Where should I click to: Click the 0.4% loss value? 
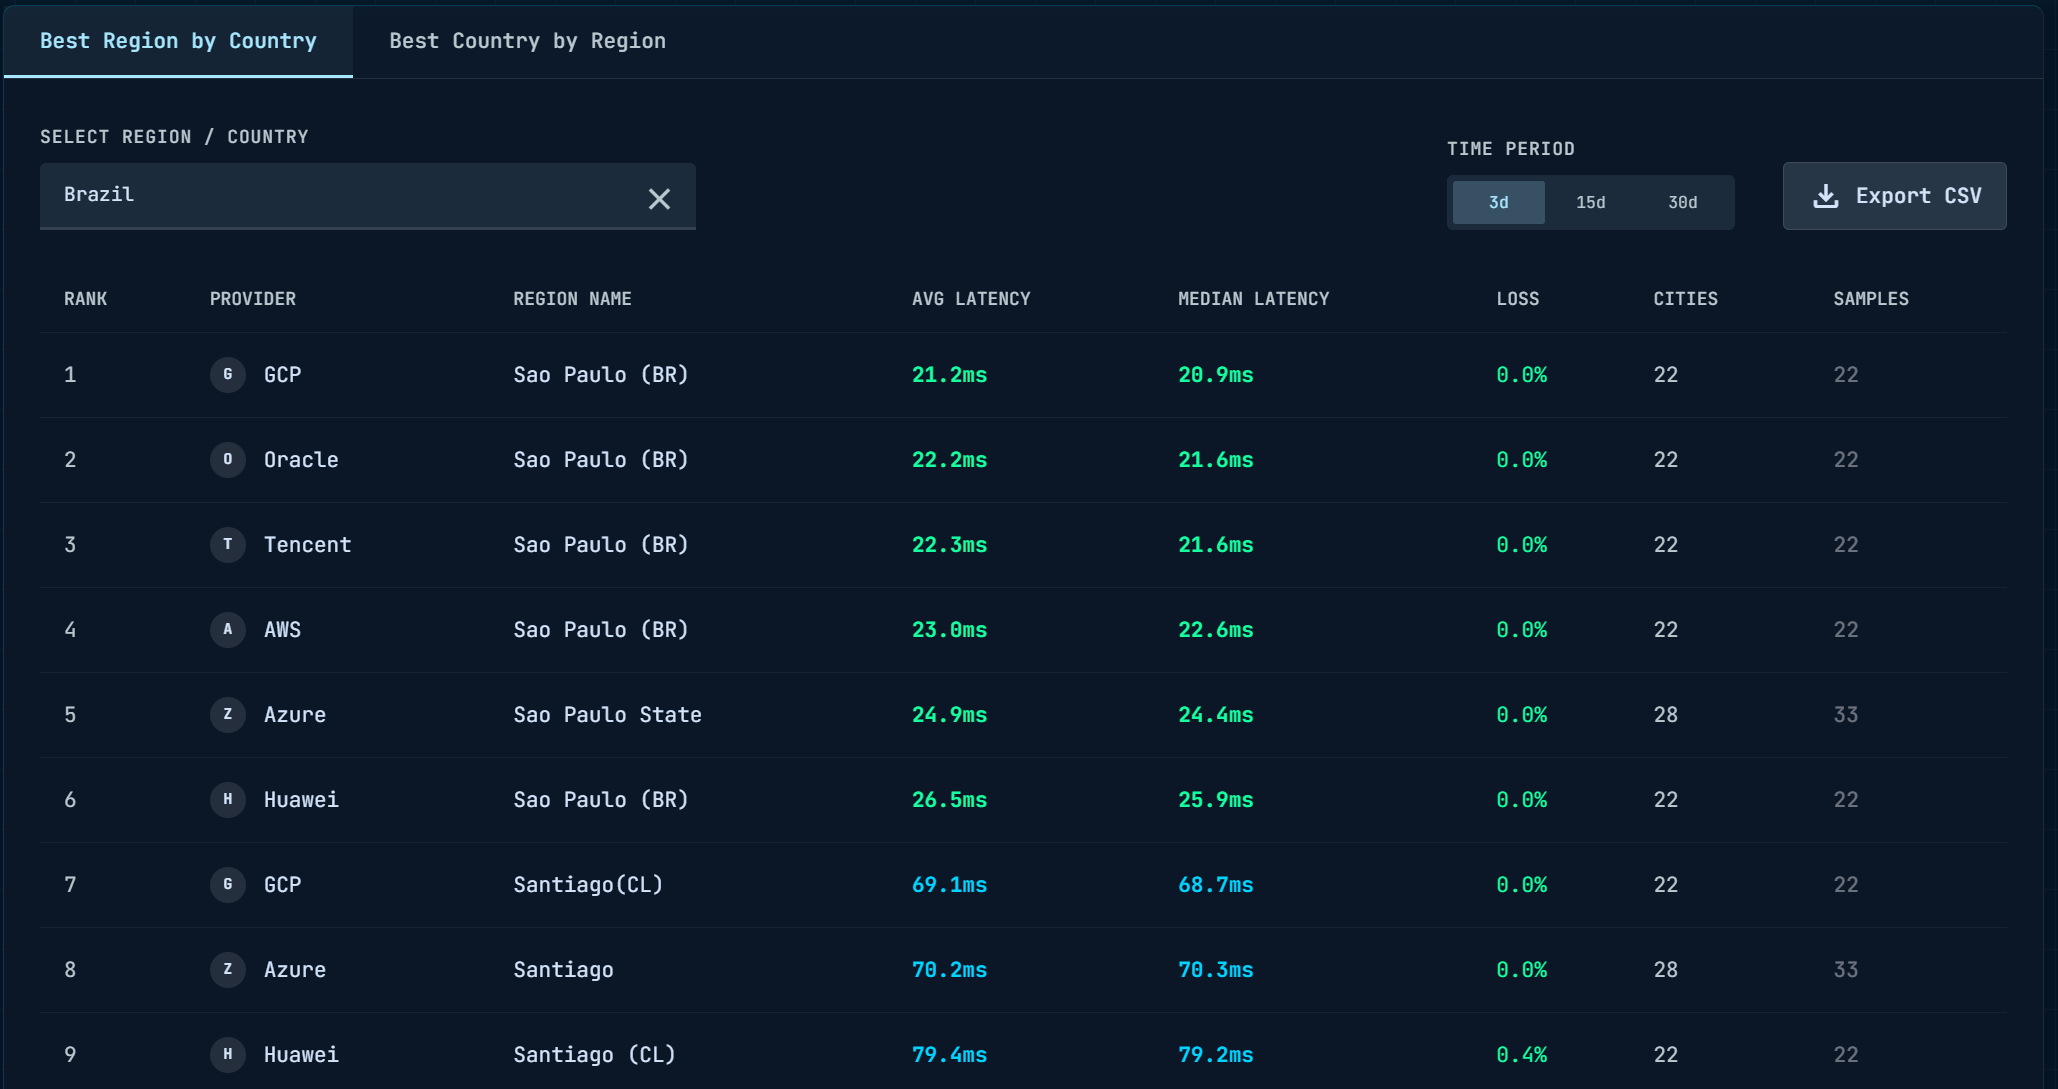pyautogui.click(x=1522, y=1055)
